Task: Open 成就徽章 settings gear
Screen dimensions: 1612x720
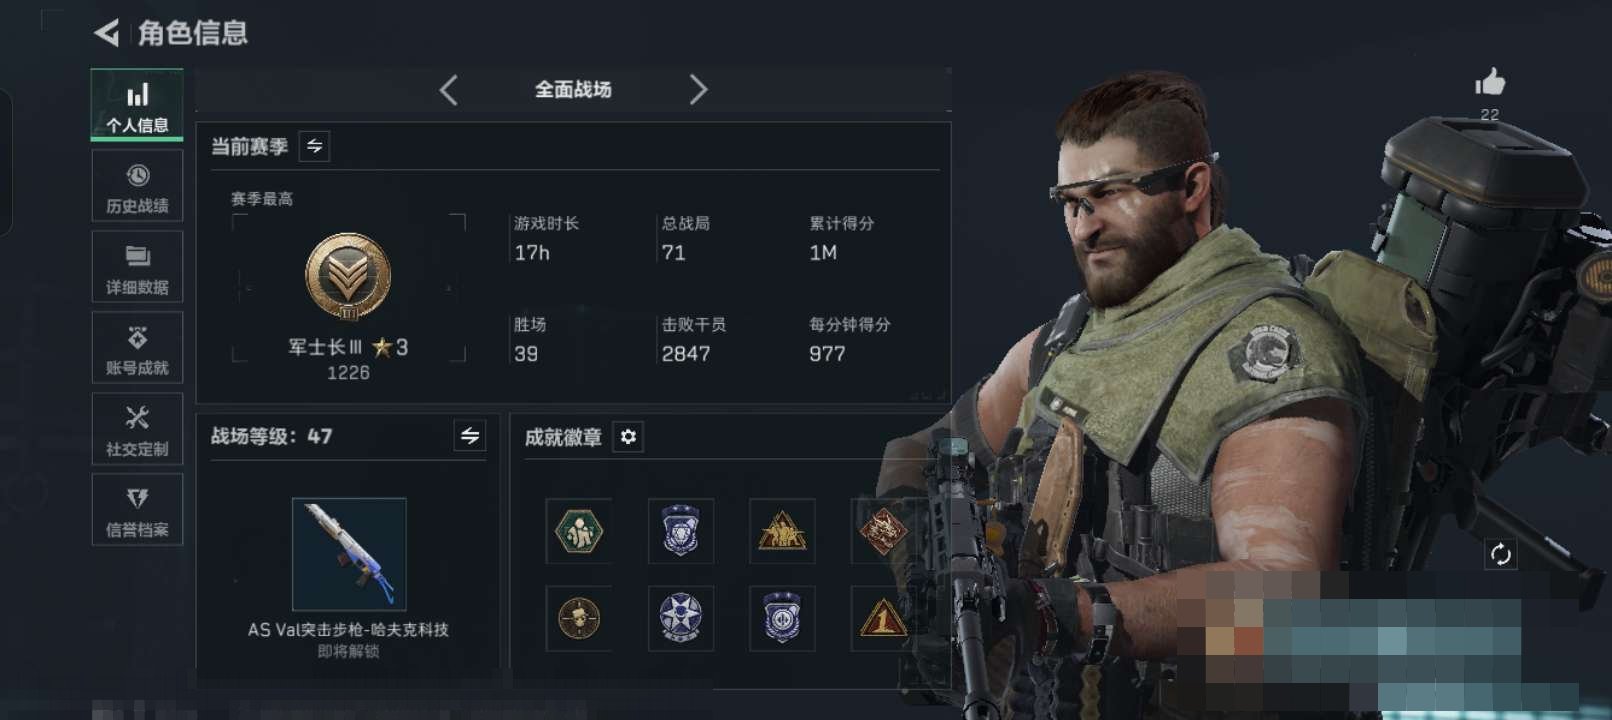Action: coord(628,437)
